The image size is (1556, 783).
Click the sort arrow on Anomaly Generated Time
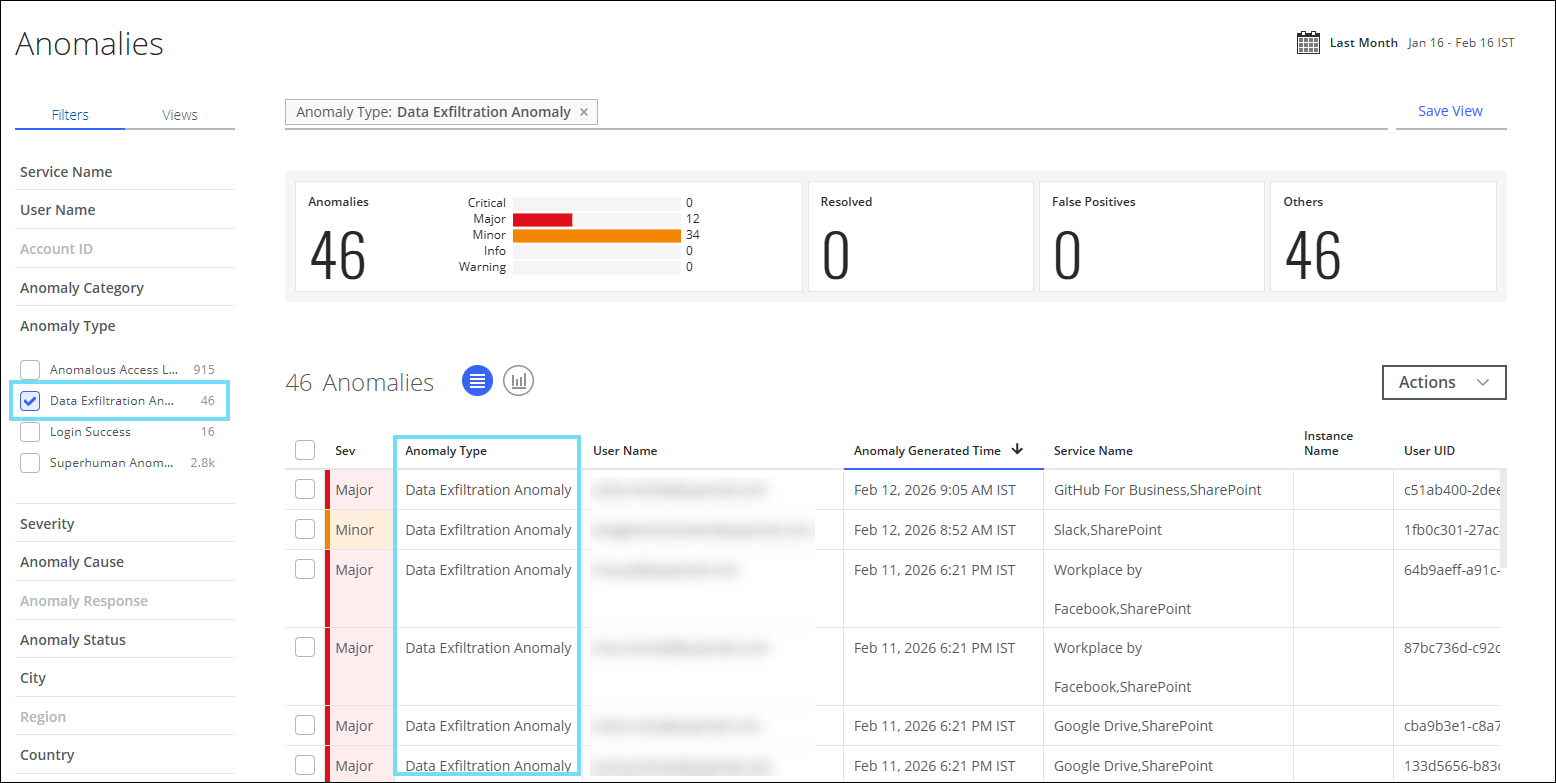pyautogui.click(x=1017, y=450)
